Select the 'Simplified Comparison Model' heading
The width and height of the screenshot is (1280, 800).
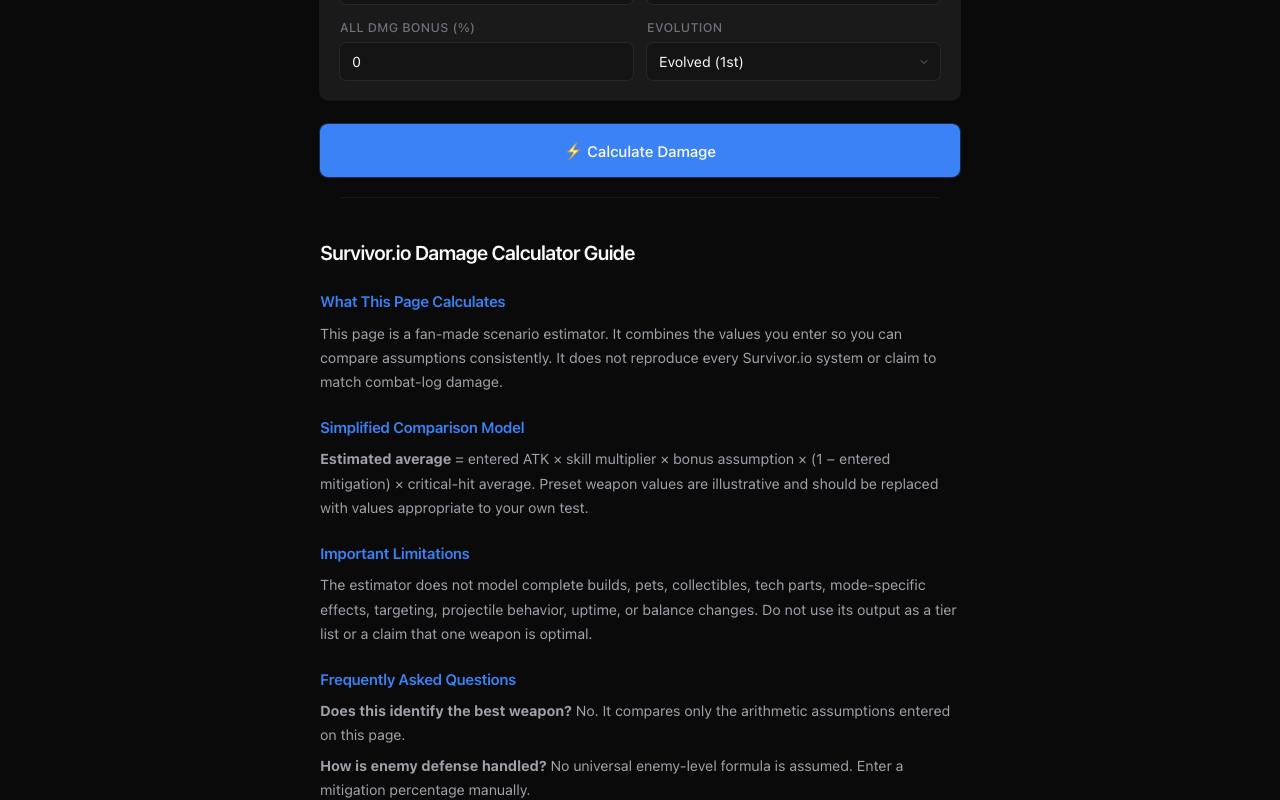422,428
